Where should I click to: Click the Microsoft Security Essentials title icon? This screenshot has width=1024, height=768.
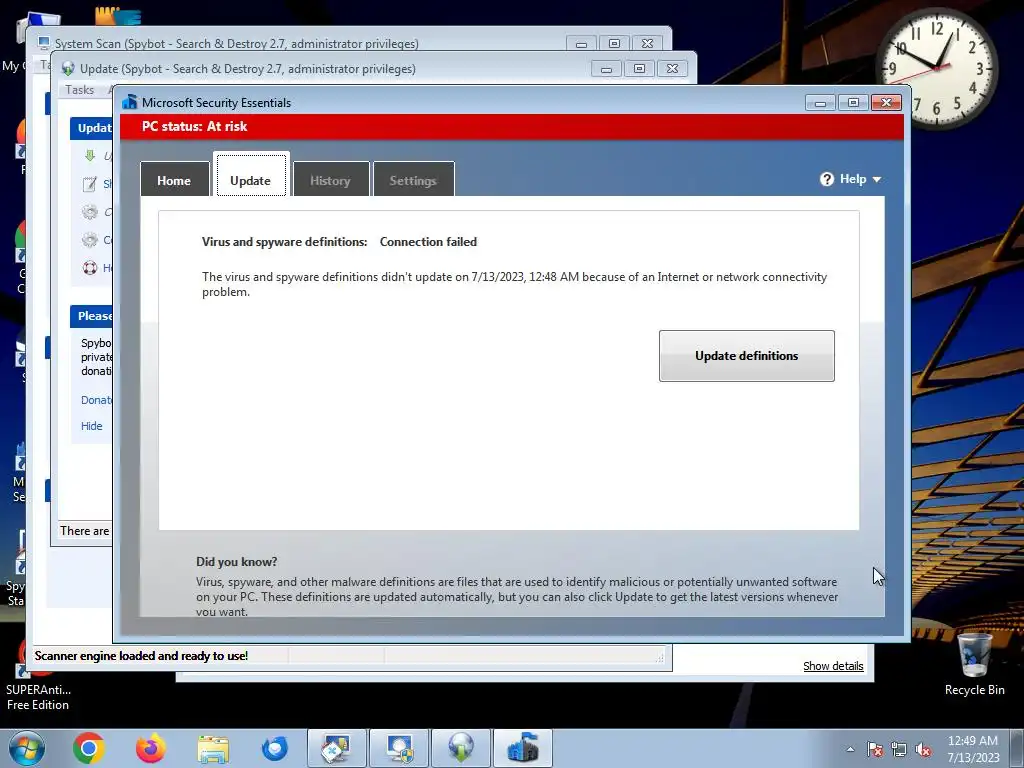pyautogui.click(x=129, y=102)
